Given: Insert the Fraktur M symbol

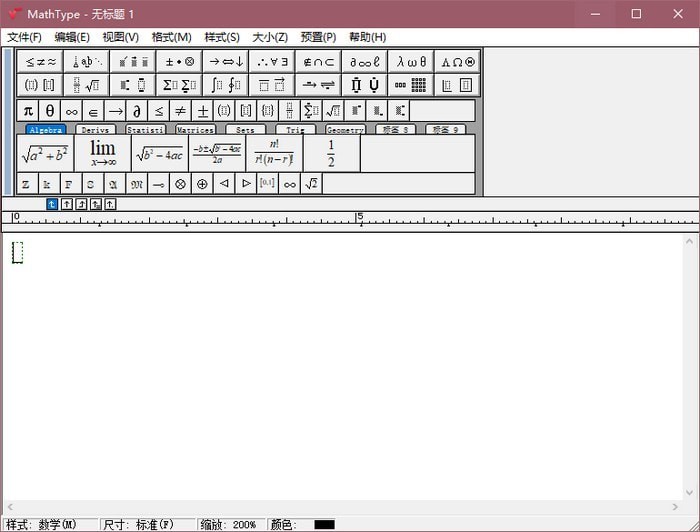Looking at the screenshot, I should click(136, 184).
